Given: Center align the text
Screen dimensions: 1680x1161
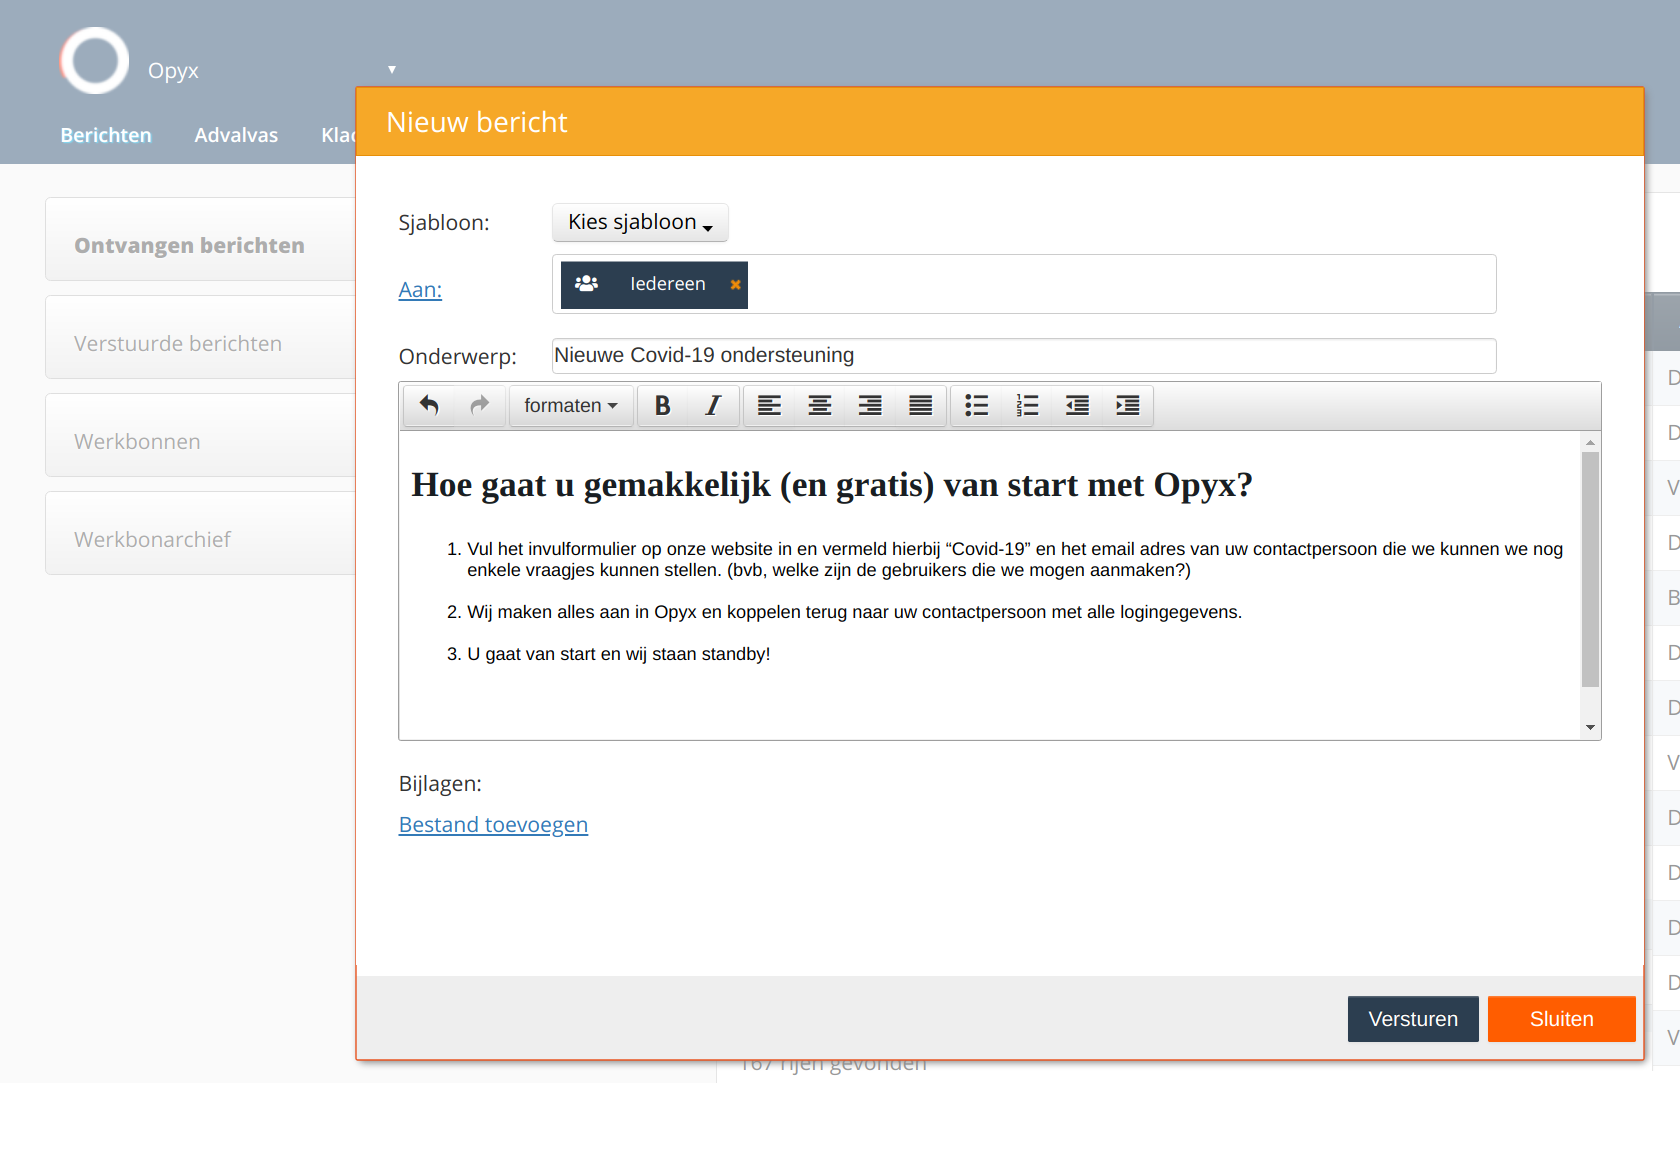Looking at the screenshot, I should (x=820, y=405).
